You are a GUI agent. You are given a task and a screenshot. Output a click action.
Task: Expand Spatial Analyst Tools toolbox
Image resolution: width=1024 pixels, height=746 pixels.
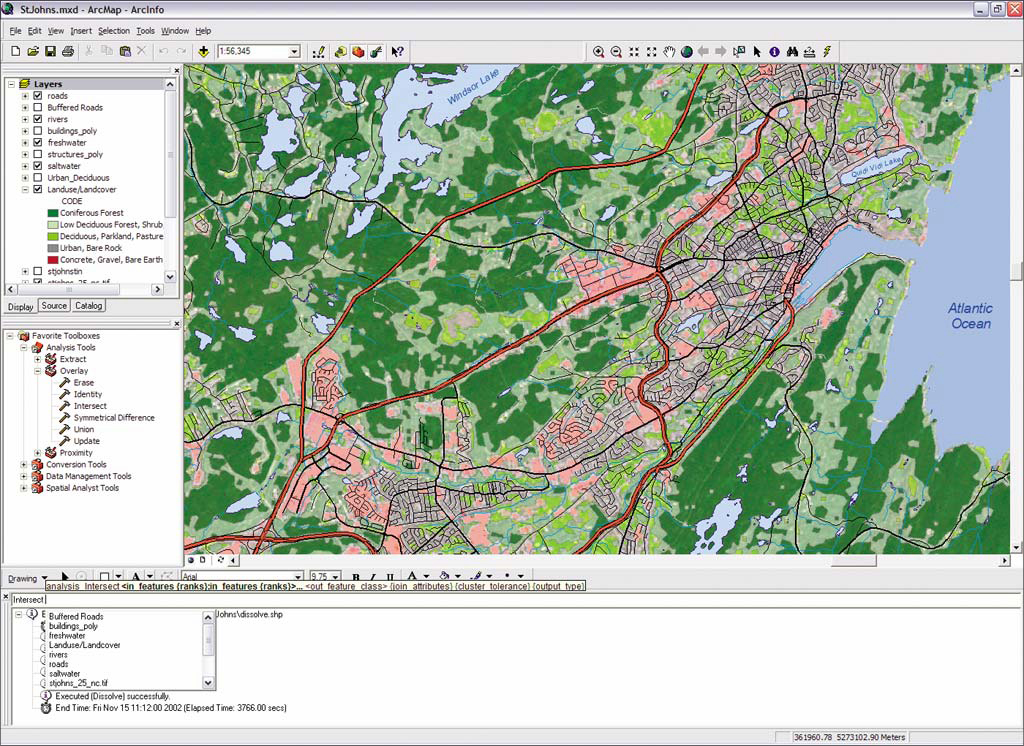24,488
